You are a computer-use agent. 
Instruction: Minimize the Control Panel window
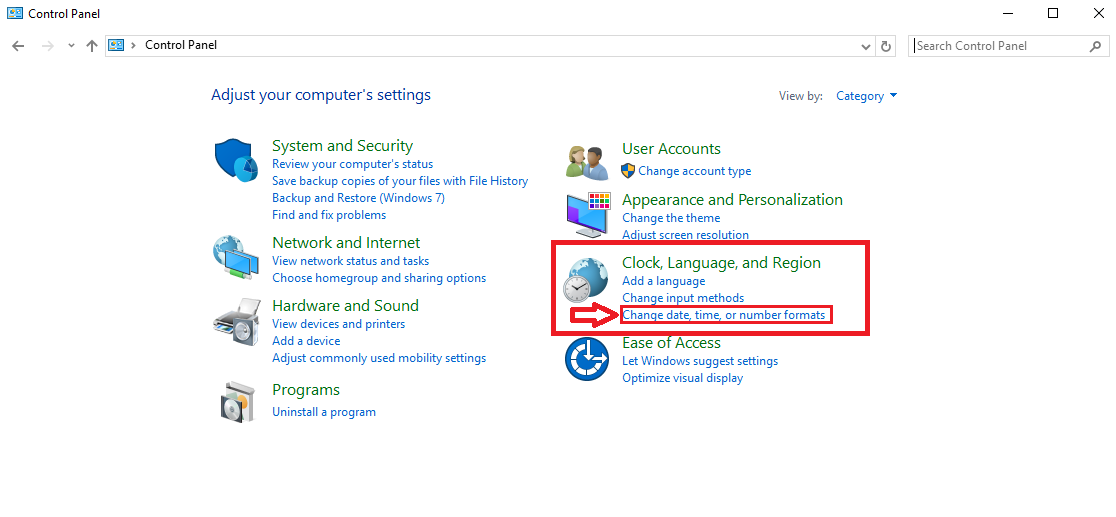point(1007,13)
